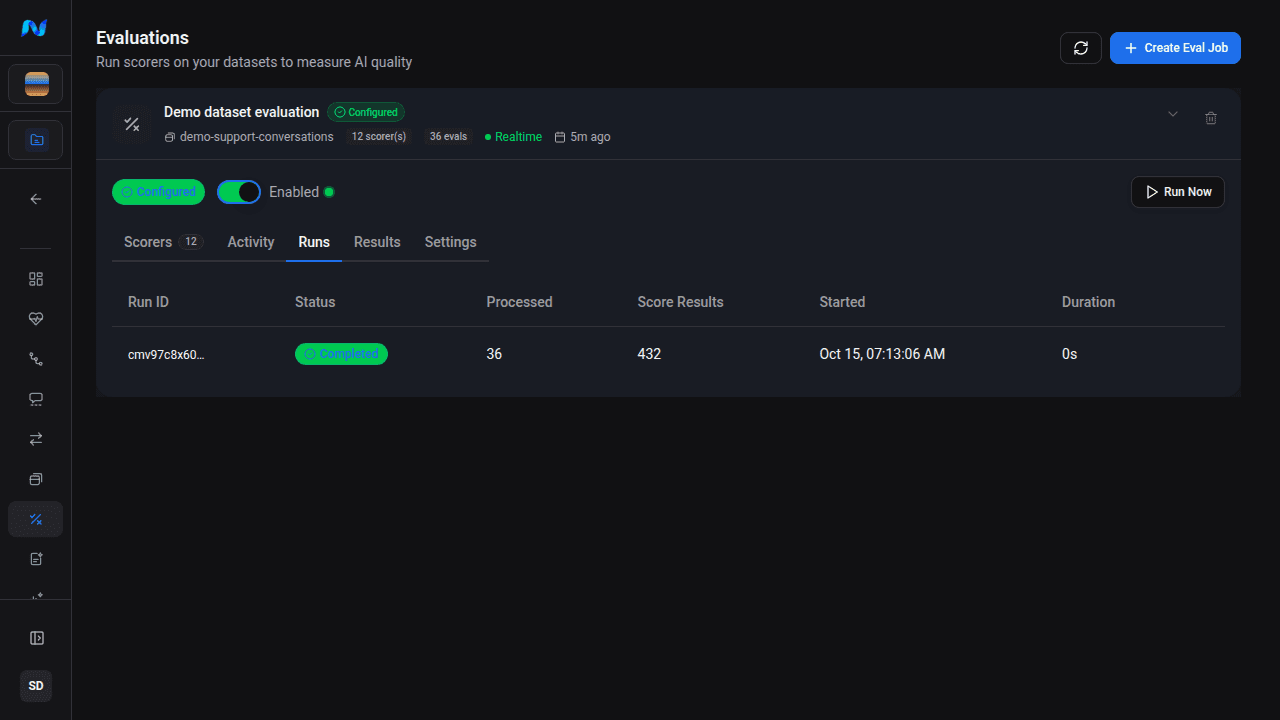The height and width of the screenshot is (720, 1280).
Task: Click the Run ID column header
Action: pos(148,302)
